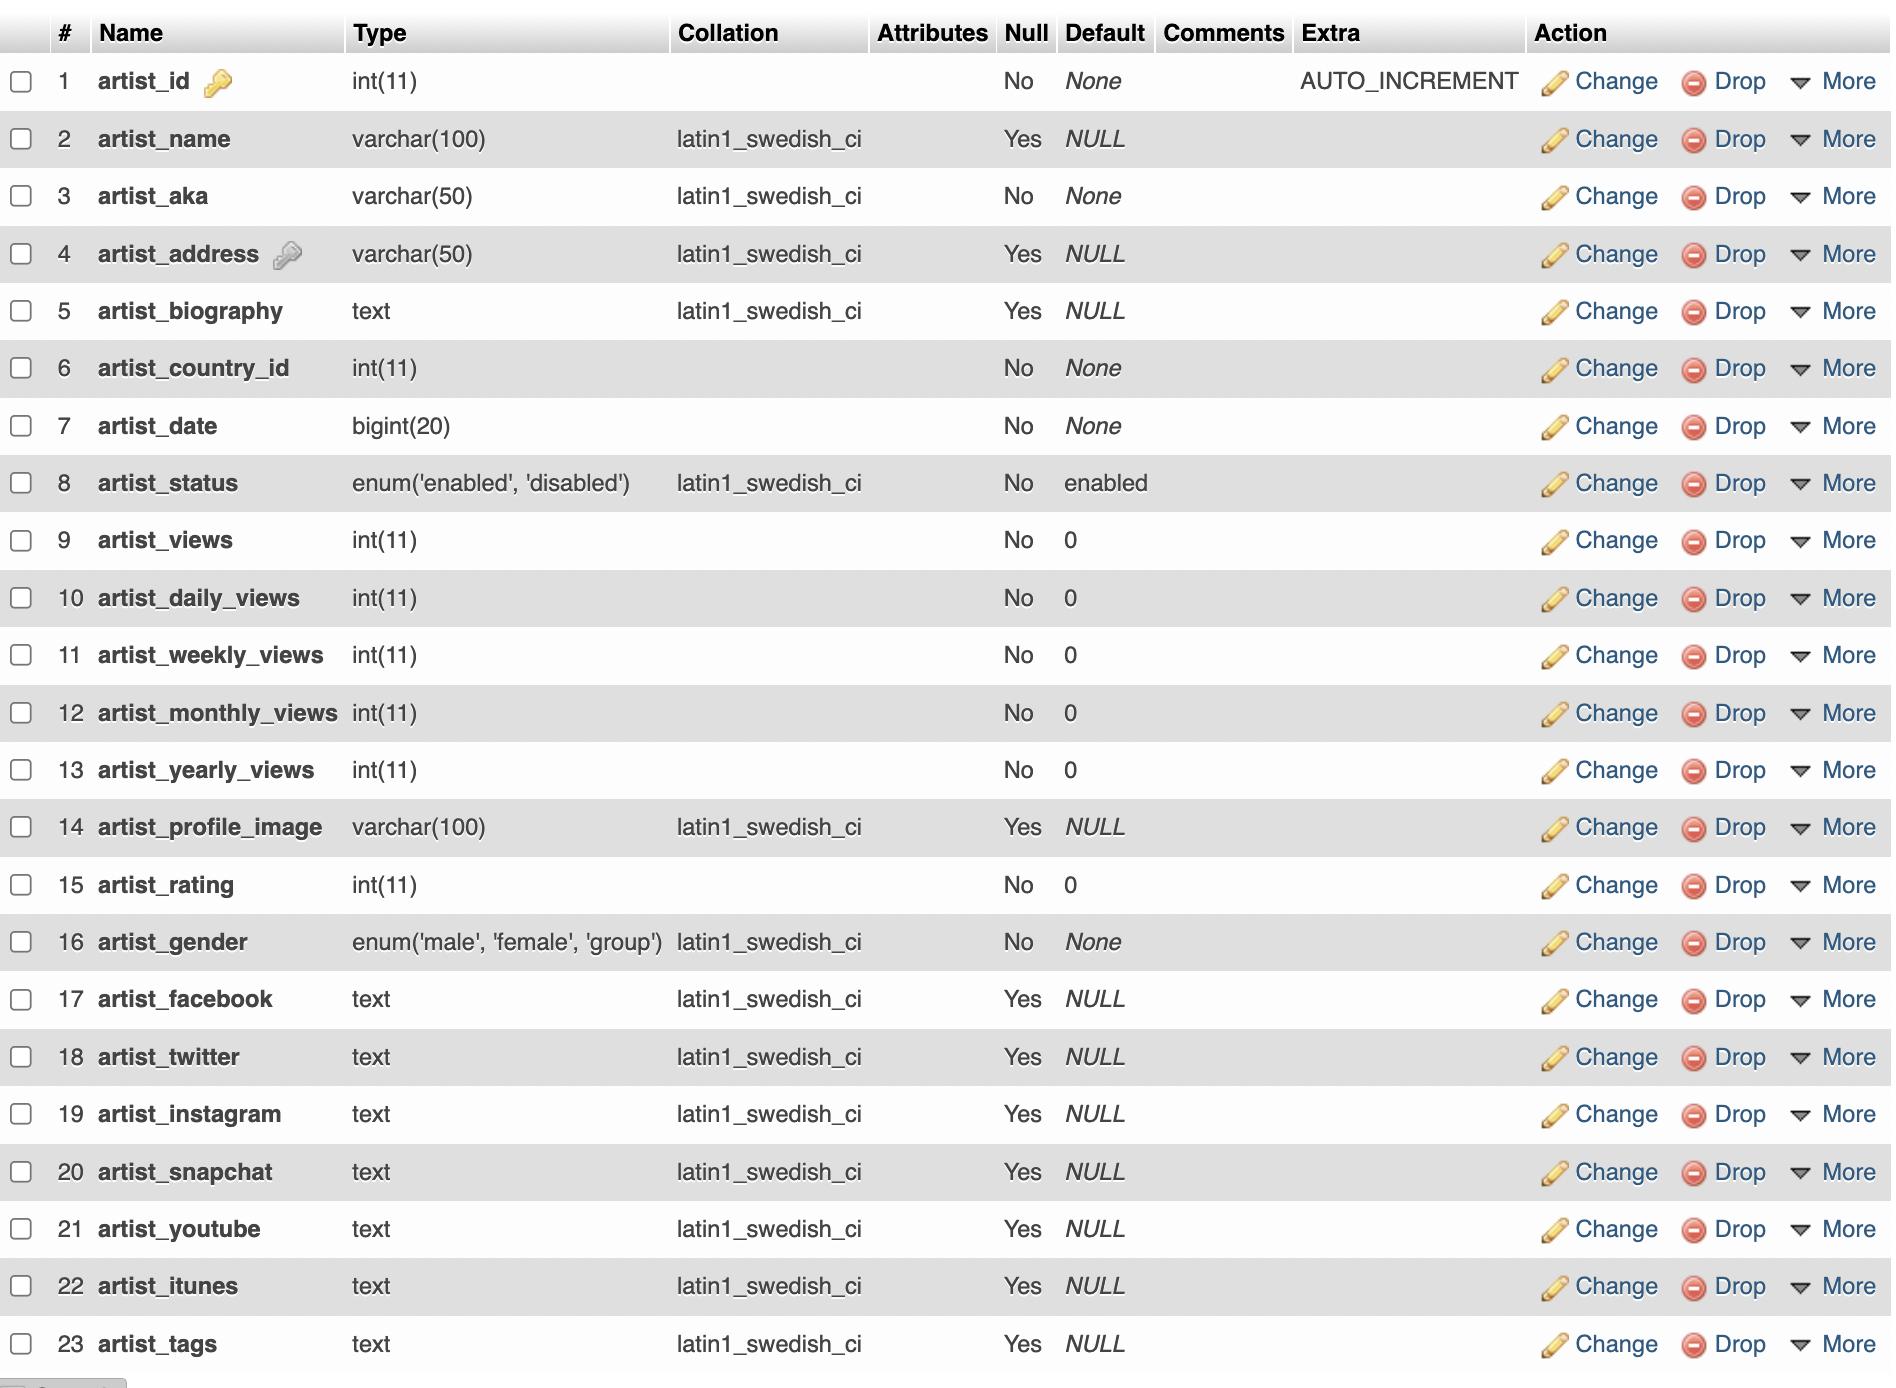
Task: Open More dropdown for artist_tags
Action: click(x=1833, y=1344)
